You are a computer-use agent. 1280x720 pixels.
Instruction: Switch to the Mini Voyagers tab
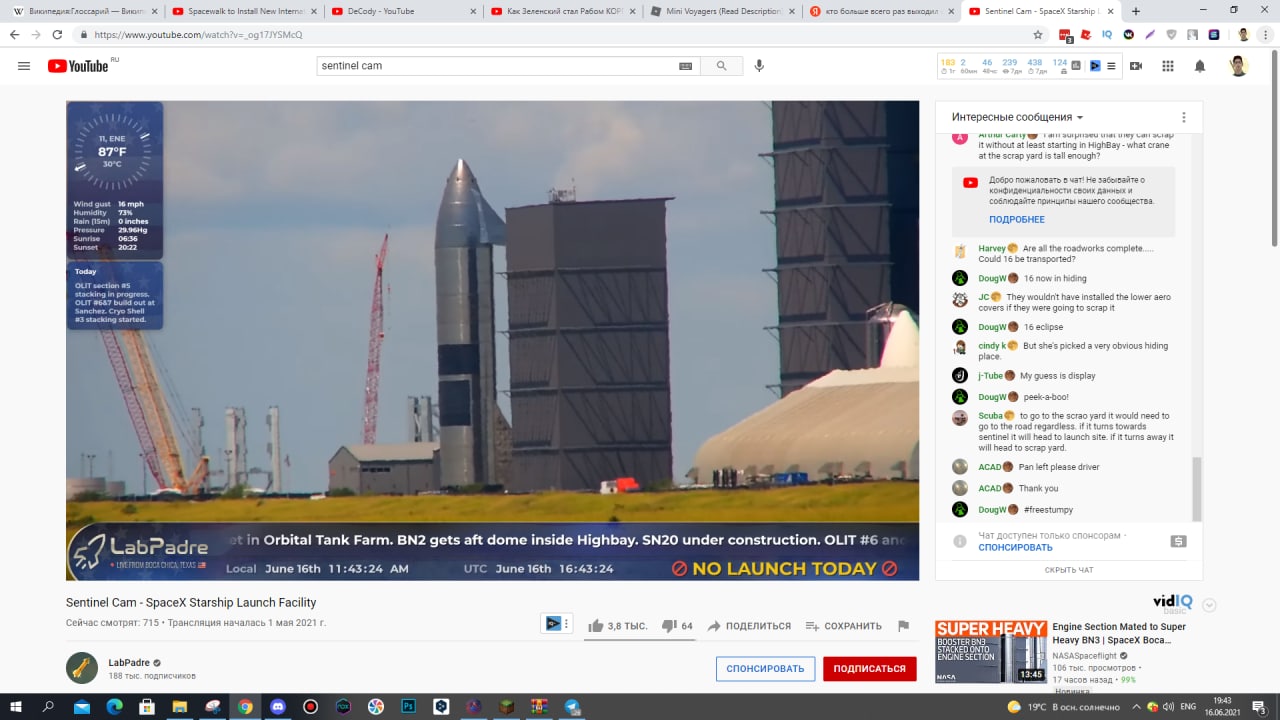[x=722, y=11]
